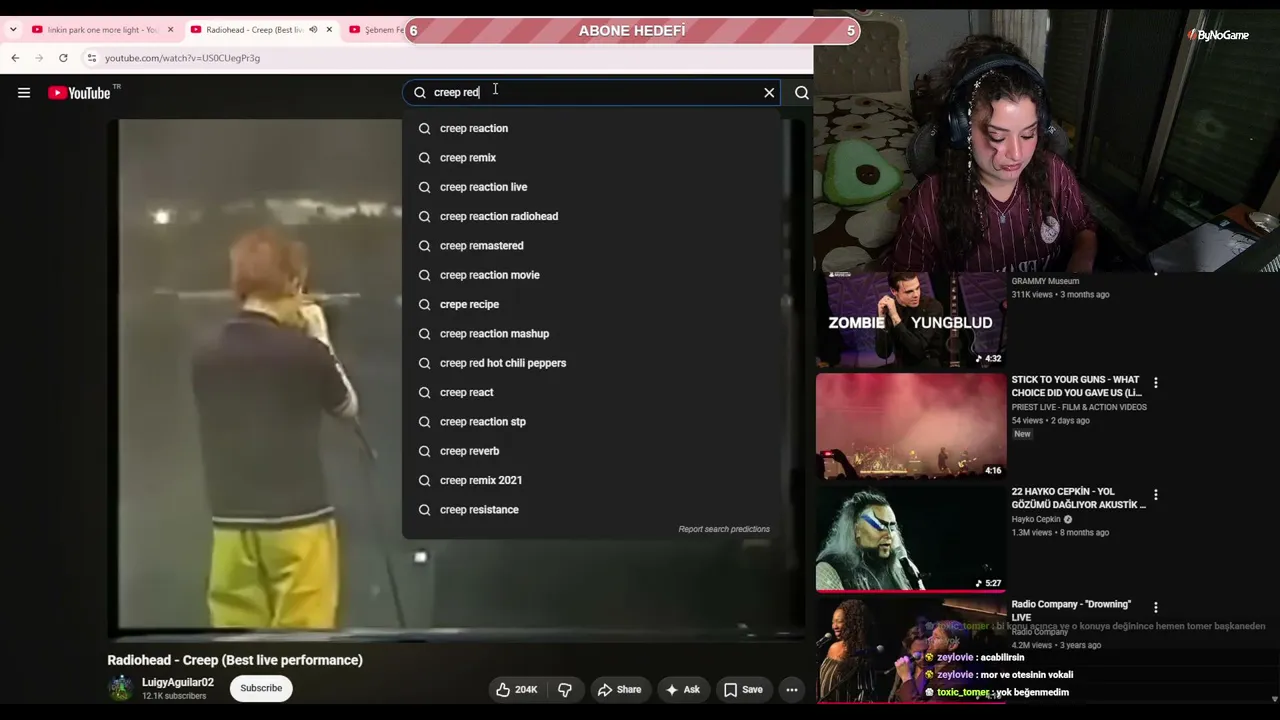Pick the "creep remix" suggestion
This screenshot has height=720, width=1280.
[591, 158]
